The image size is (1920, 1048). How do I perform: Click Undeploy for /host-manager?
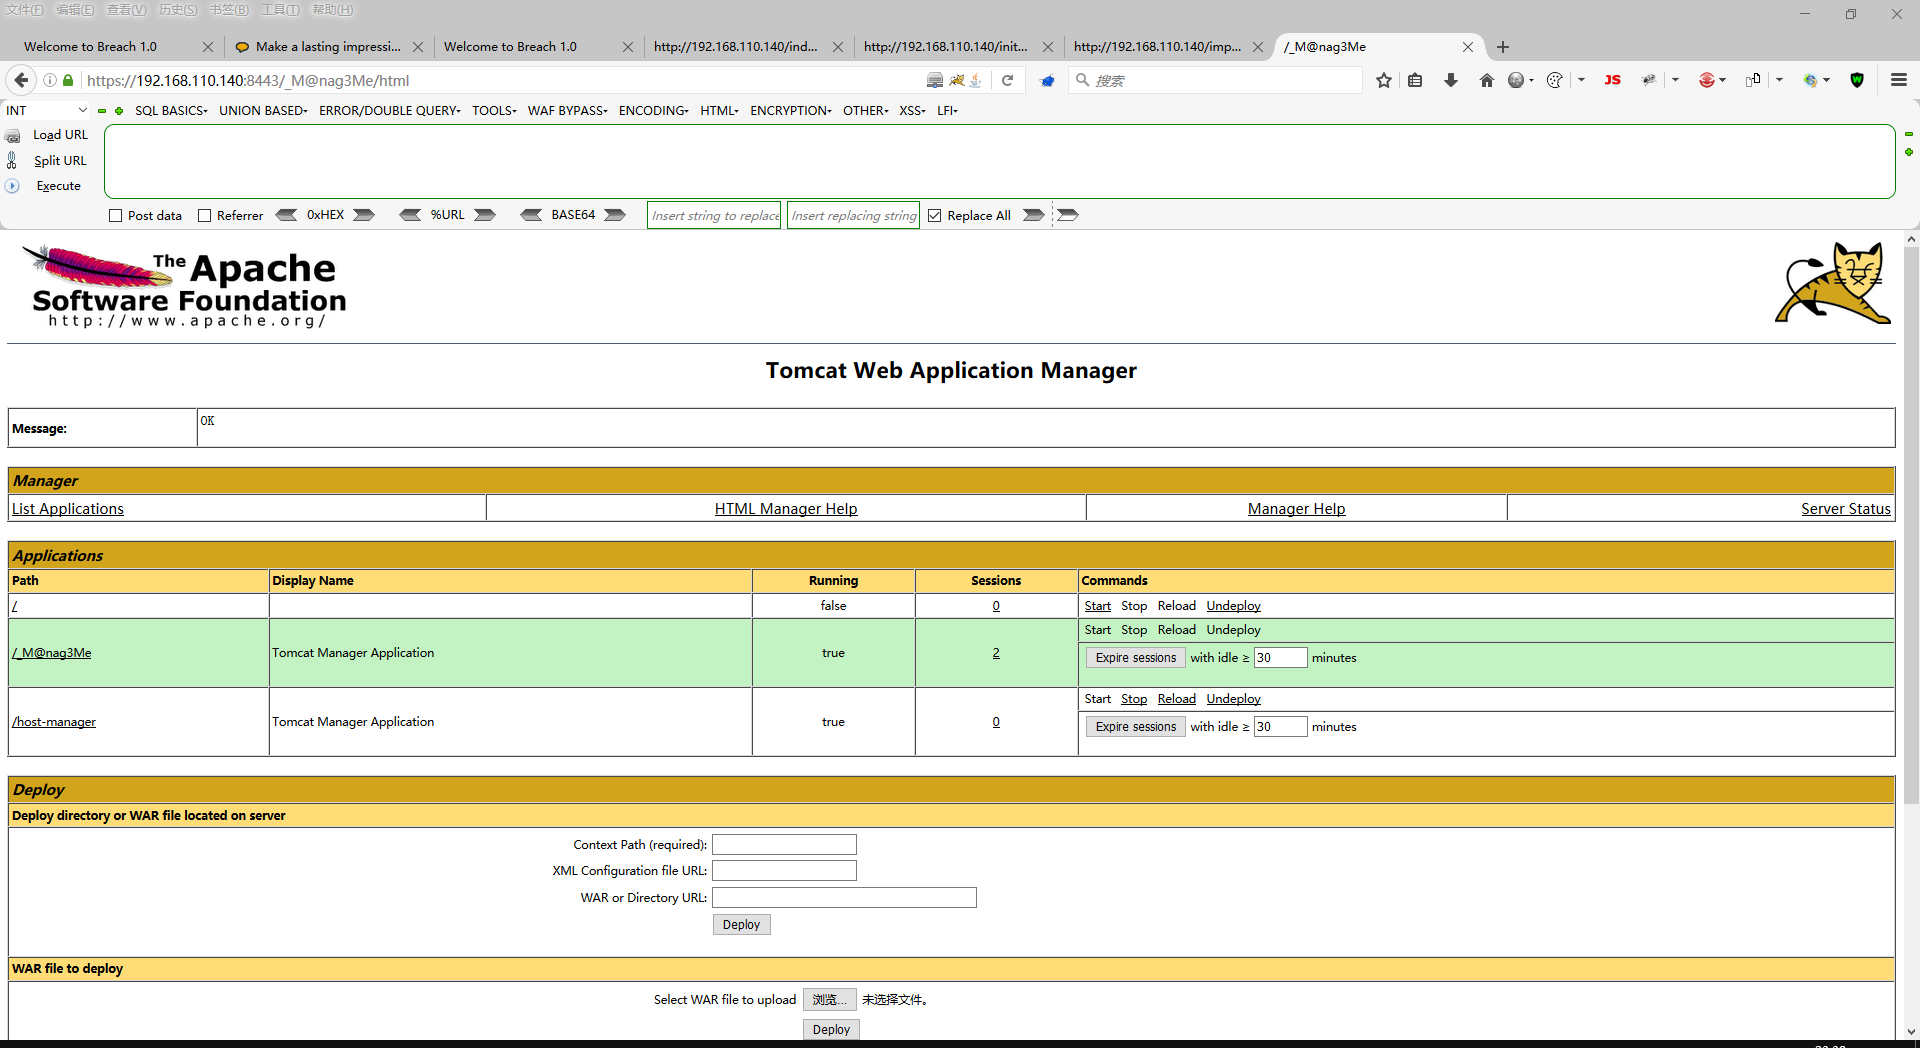[x=1233, y=699]
